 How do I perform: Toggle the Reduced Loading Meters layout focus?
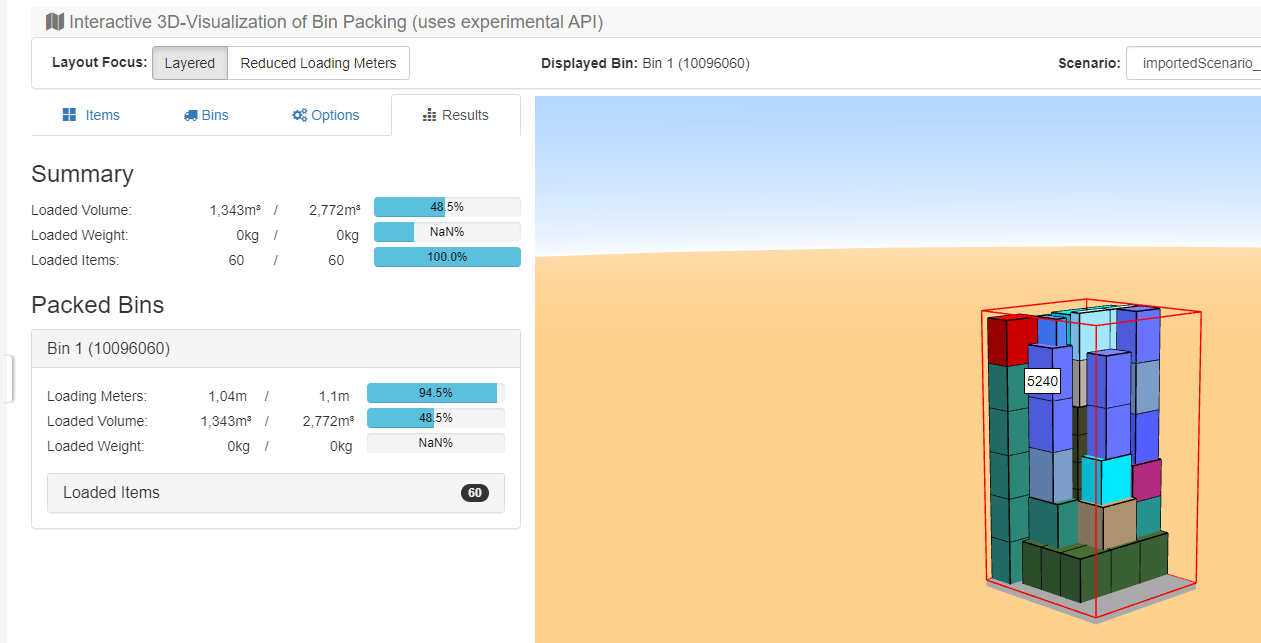(x=318, y=63)
